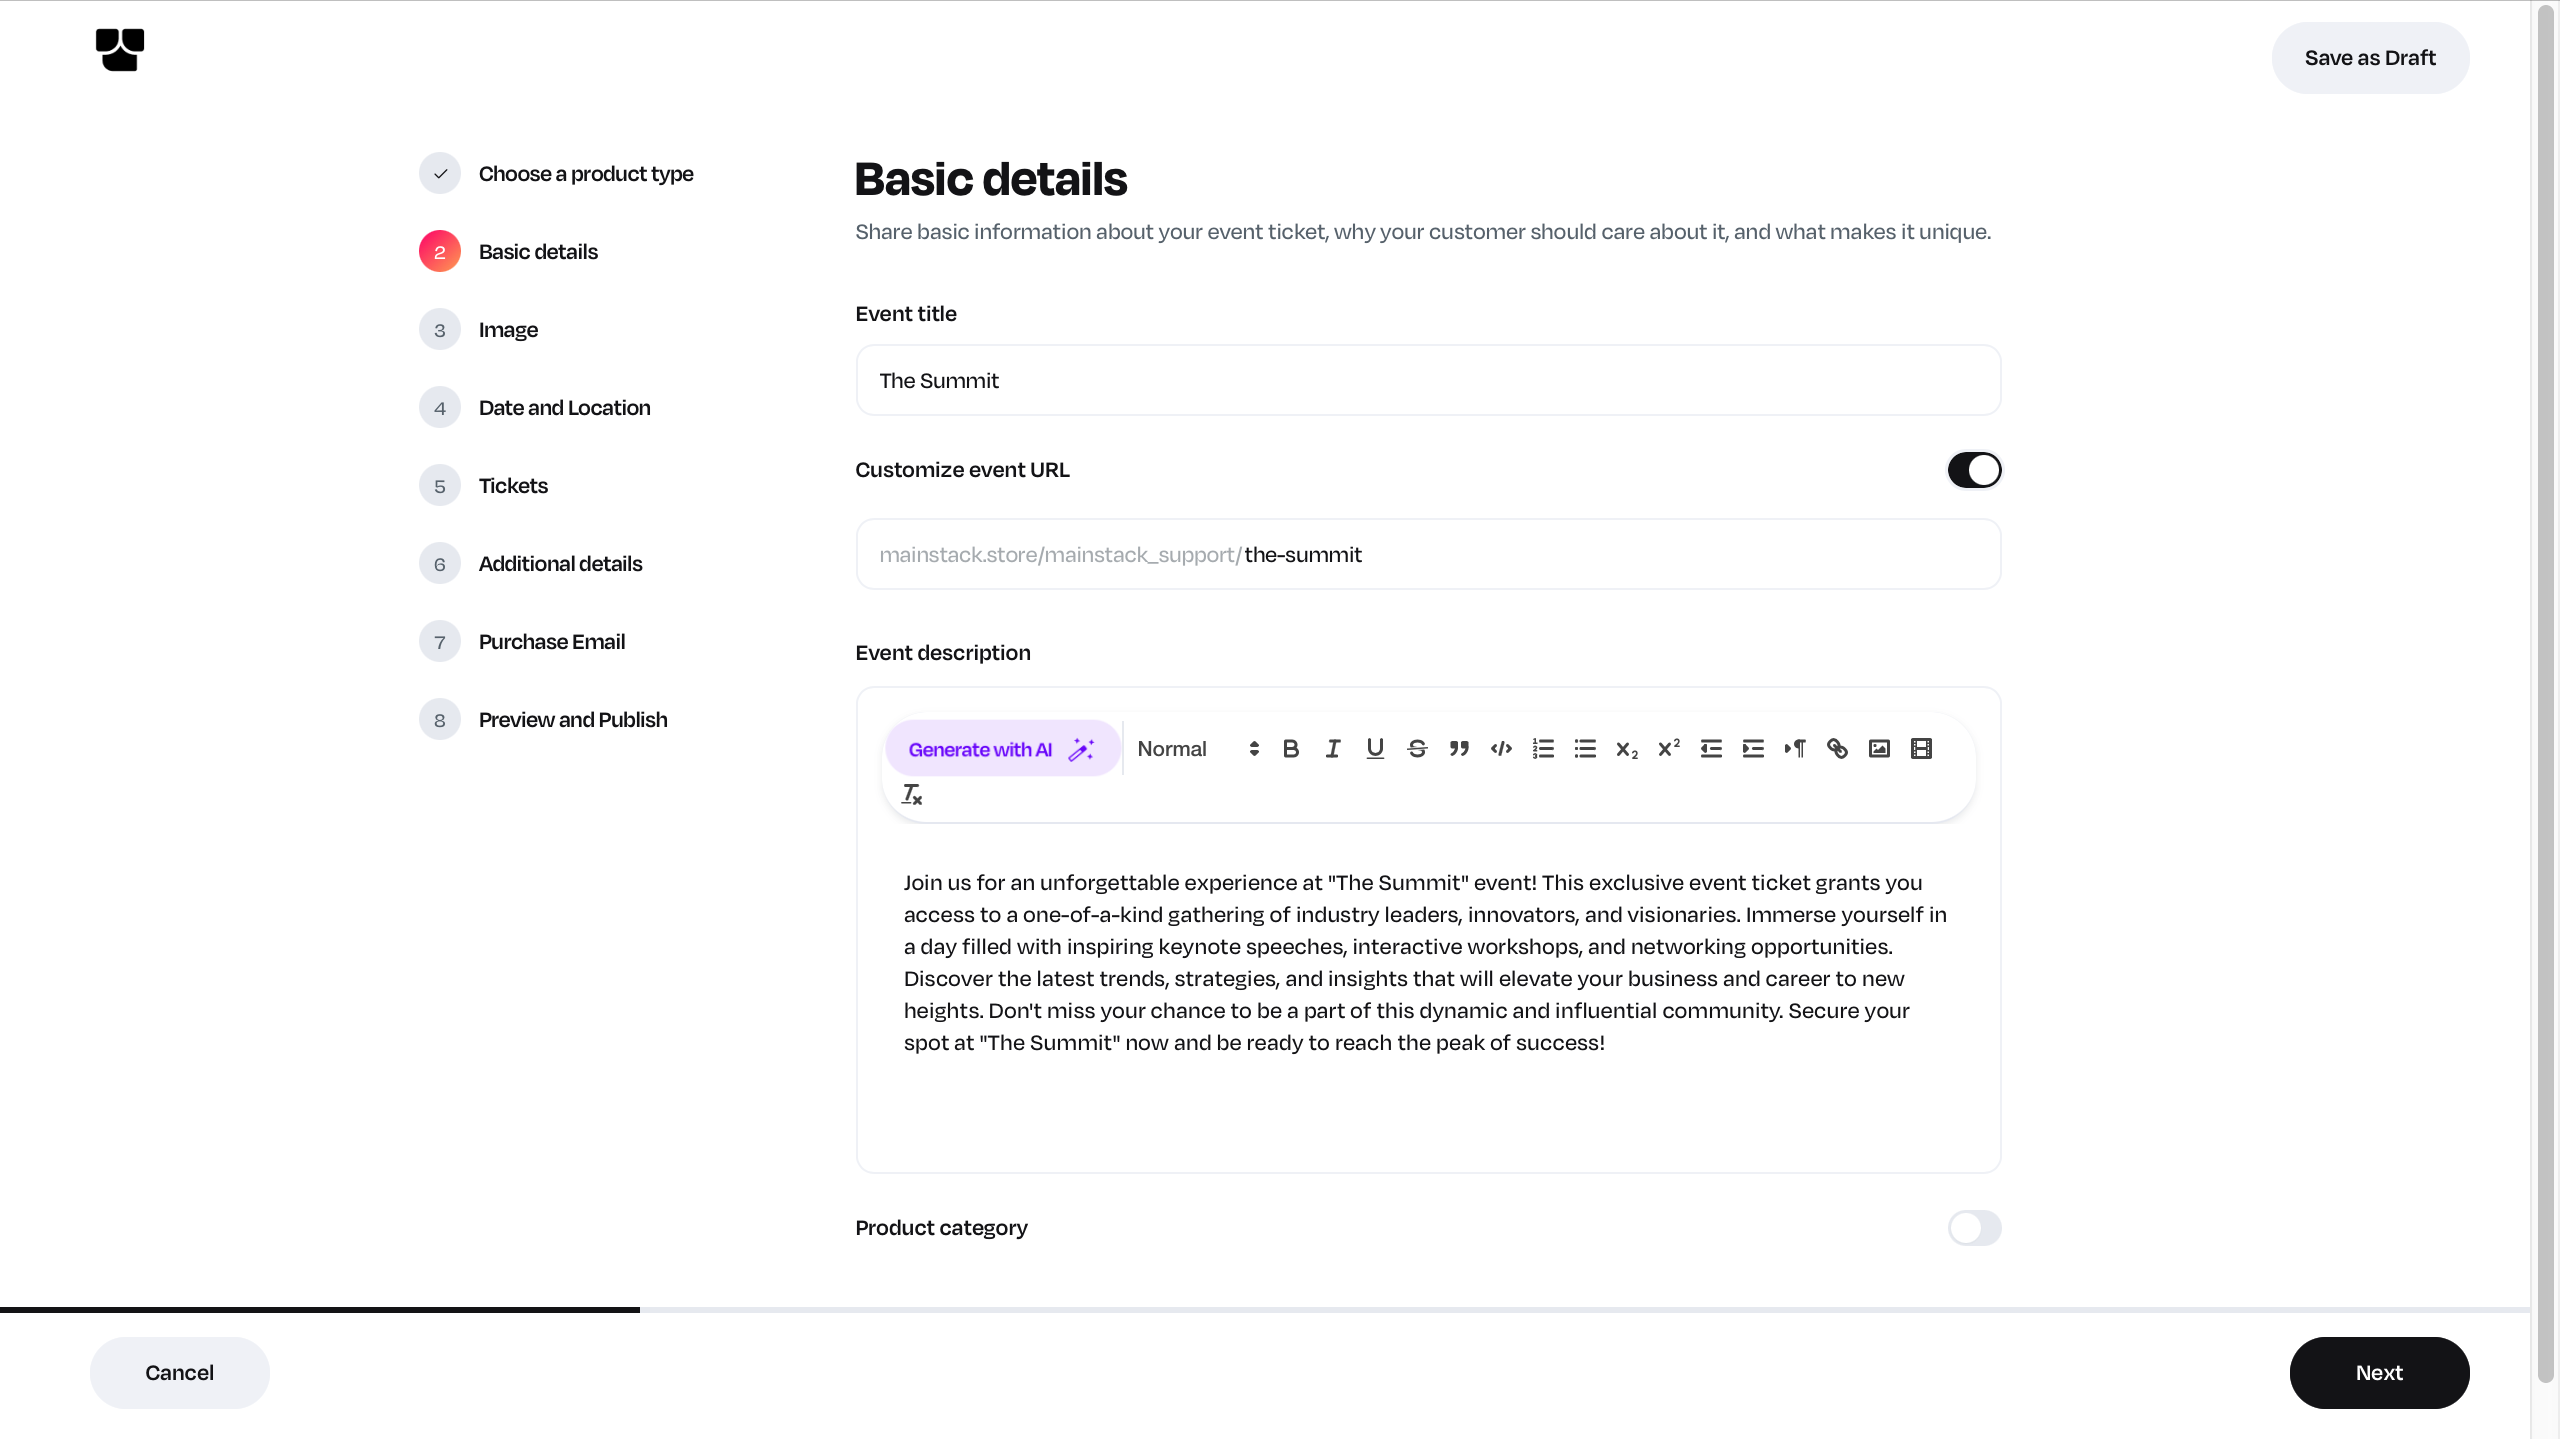The image size is (2560, 1439).
Task: Save the event as a draft
Action: tap(2369, 58)
